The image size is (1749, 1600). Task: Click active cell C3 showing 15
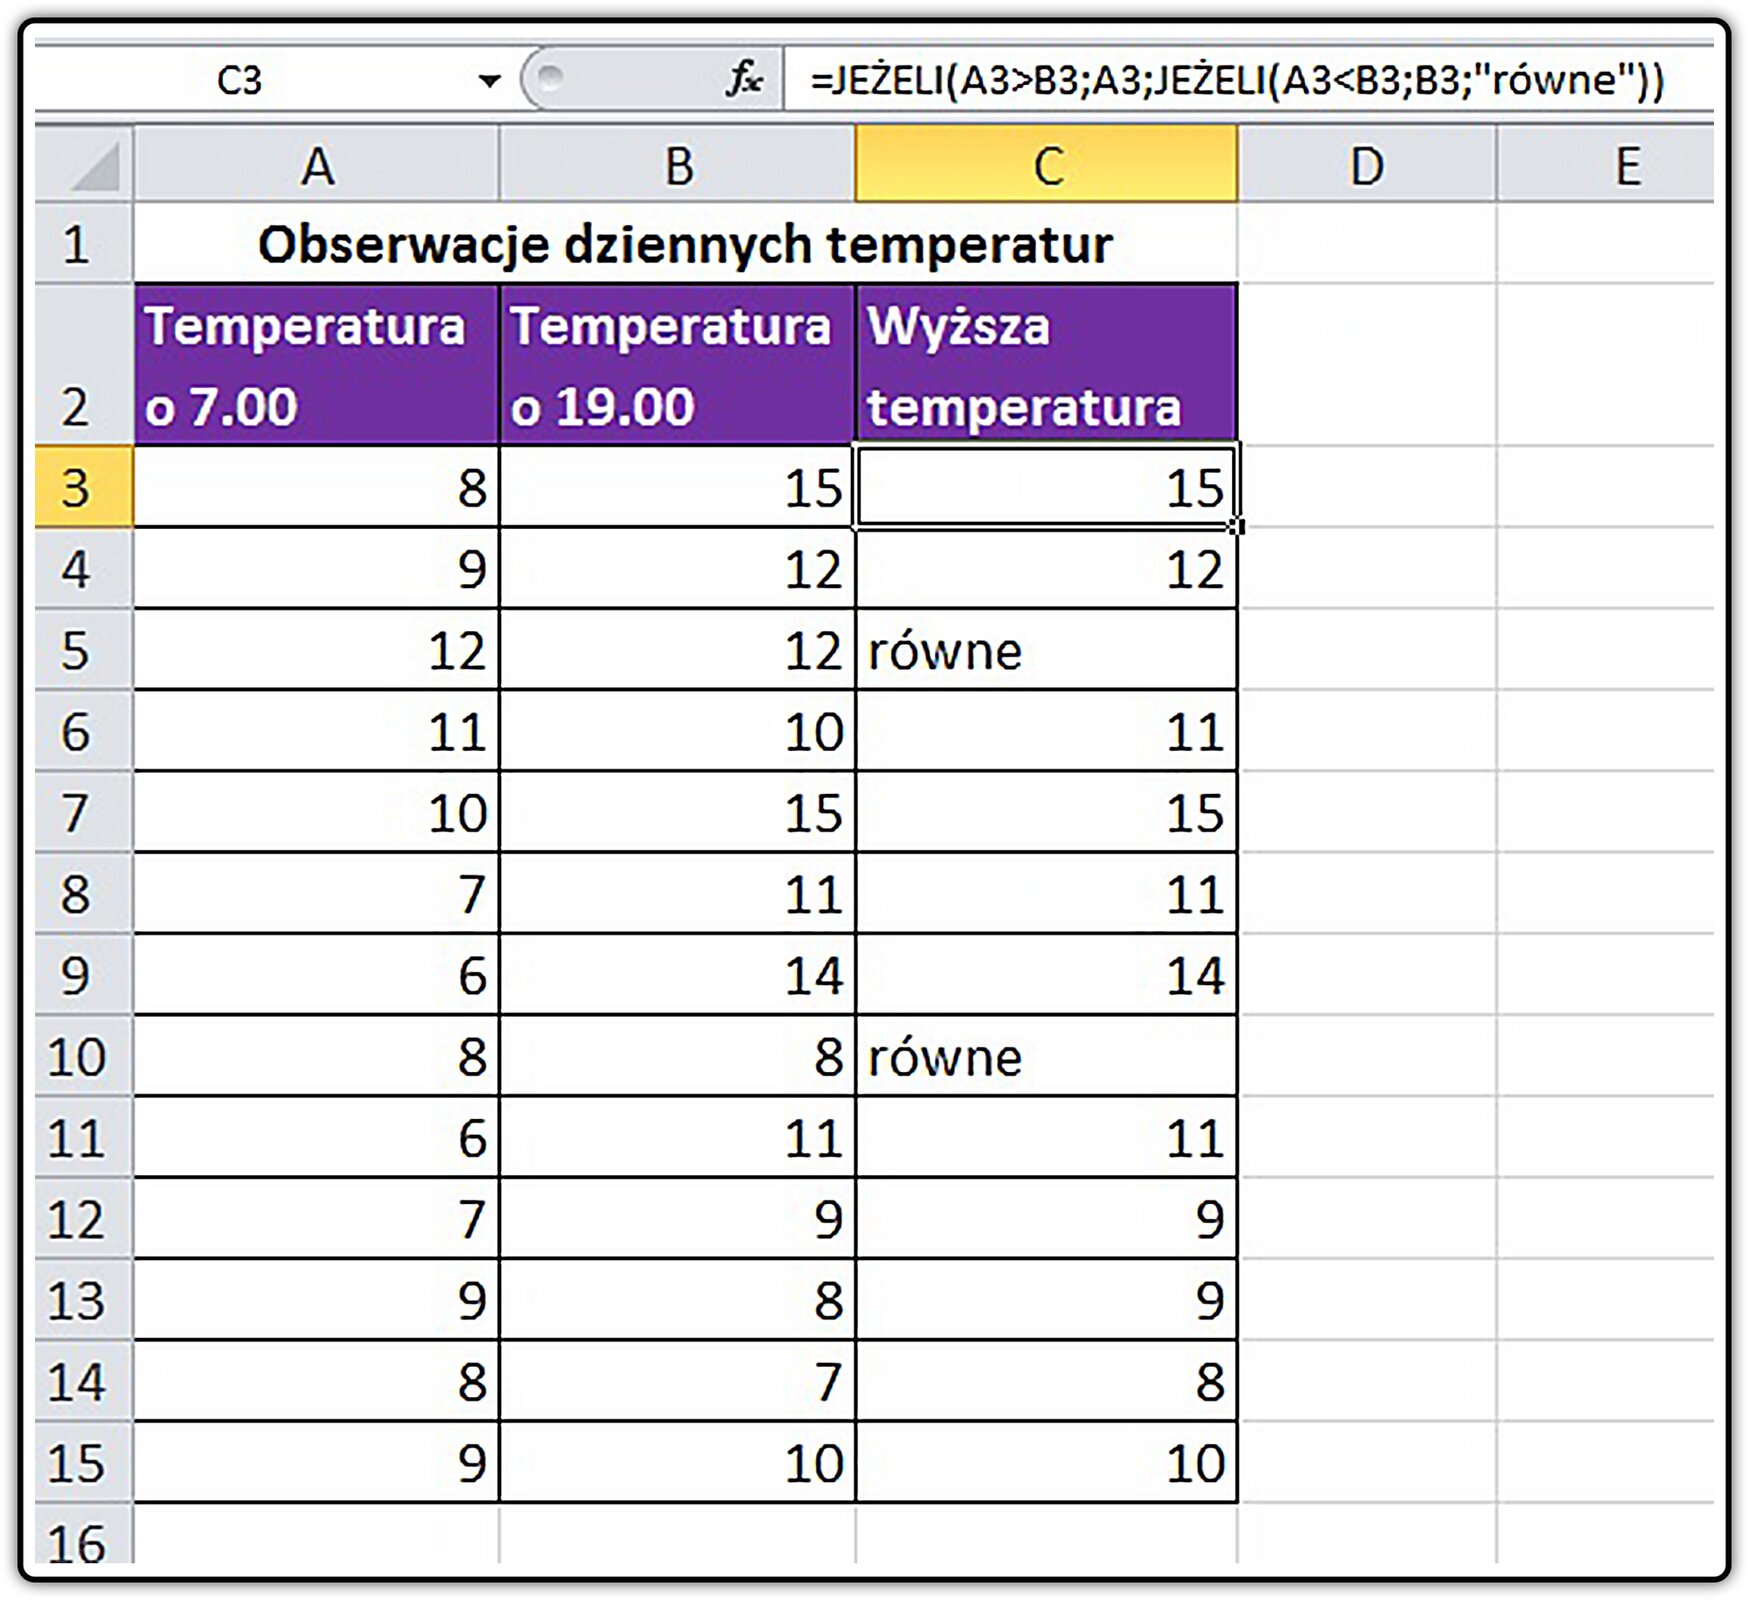[1047, 487]
